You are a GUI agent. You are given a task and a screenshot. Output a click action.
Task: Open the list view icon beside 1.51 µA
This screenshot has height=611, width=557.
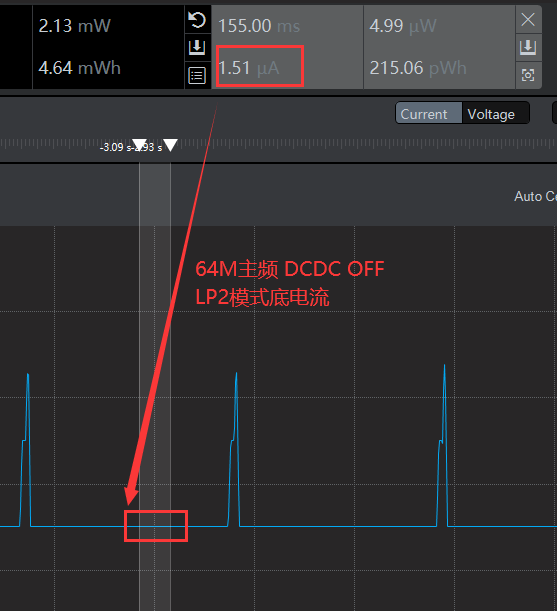pos(197,75)
